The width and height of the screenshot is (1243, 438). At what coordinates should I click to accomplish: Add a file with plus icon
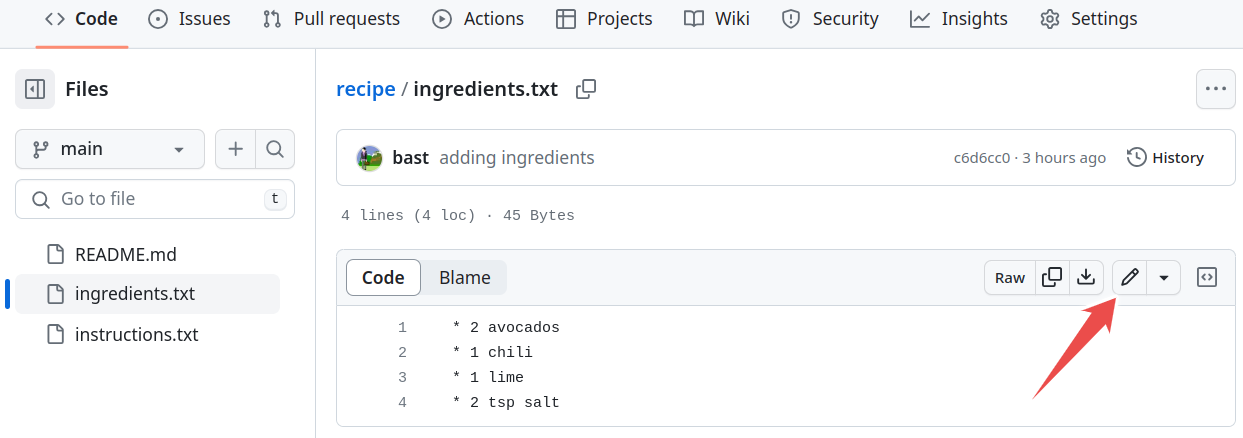click(x=236, y=149)
